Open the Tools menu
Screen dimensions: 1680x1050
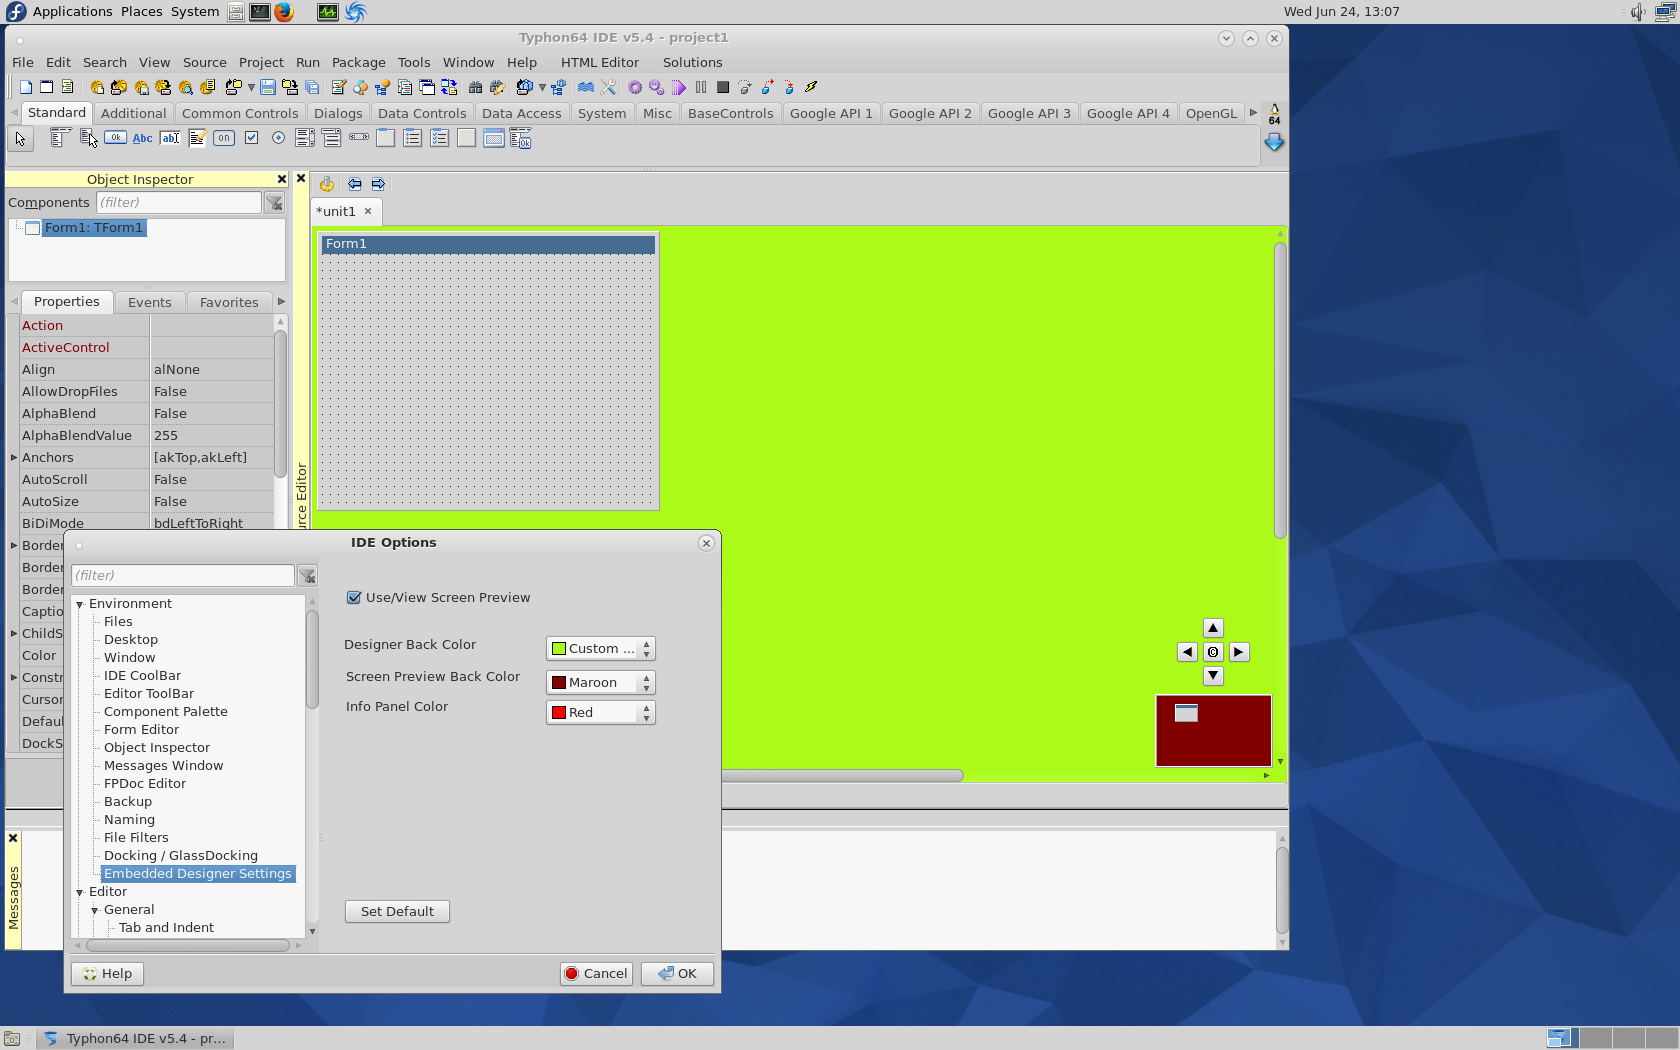(x=414, y=62)
